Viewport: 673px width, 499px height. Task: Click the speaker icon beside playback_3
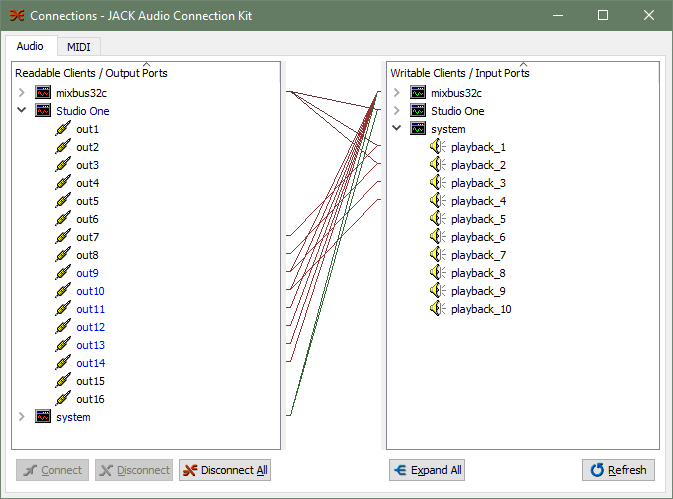[x=438, y=183]
